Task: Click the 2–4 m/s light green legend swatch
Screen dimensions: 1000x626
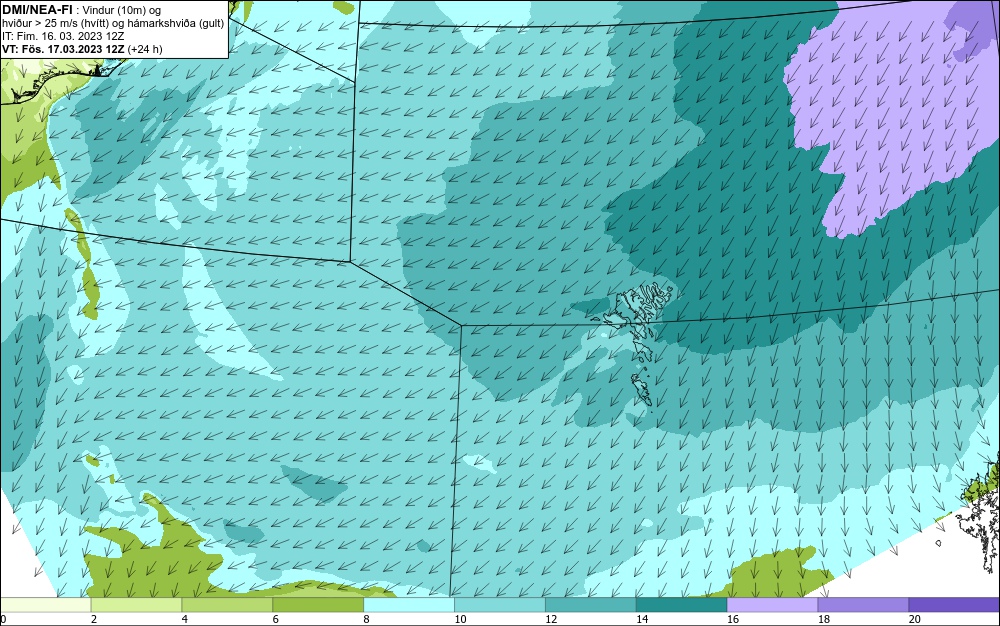Action: click(x=136, y=604)
